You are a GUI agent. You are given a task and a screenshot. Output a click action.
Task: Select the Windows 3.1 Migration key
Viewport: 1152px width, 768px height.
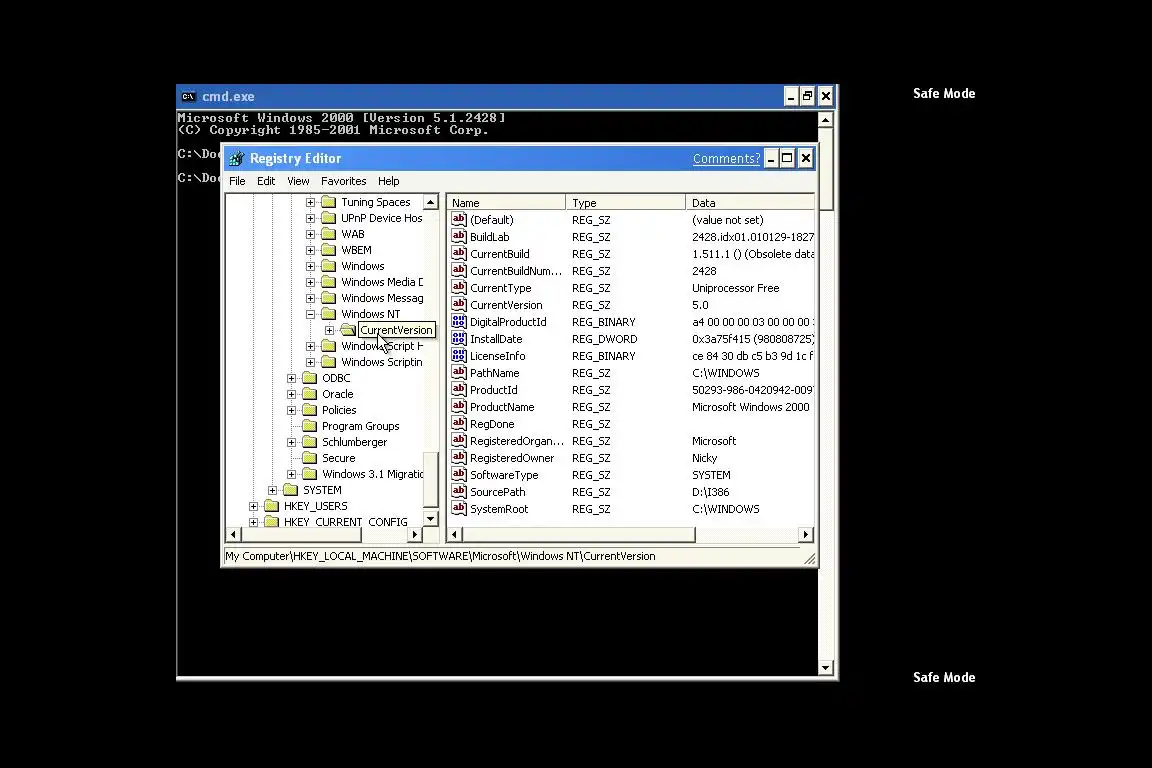point(372,474)
